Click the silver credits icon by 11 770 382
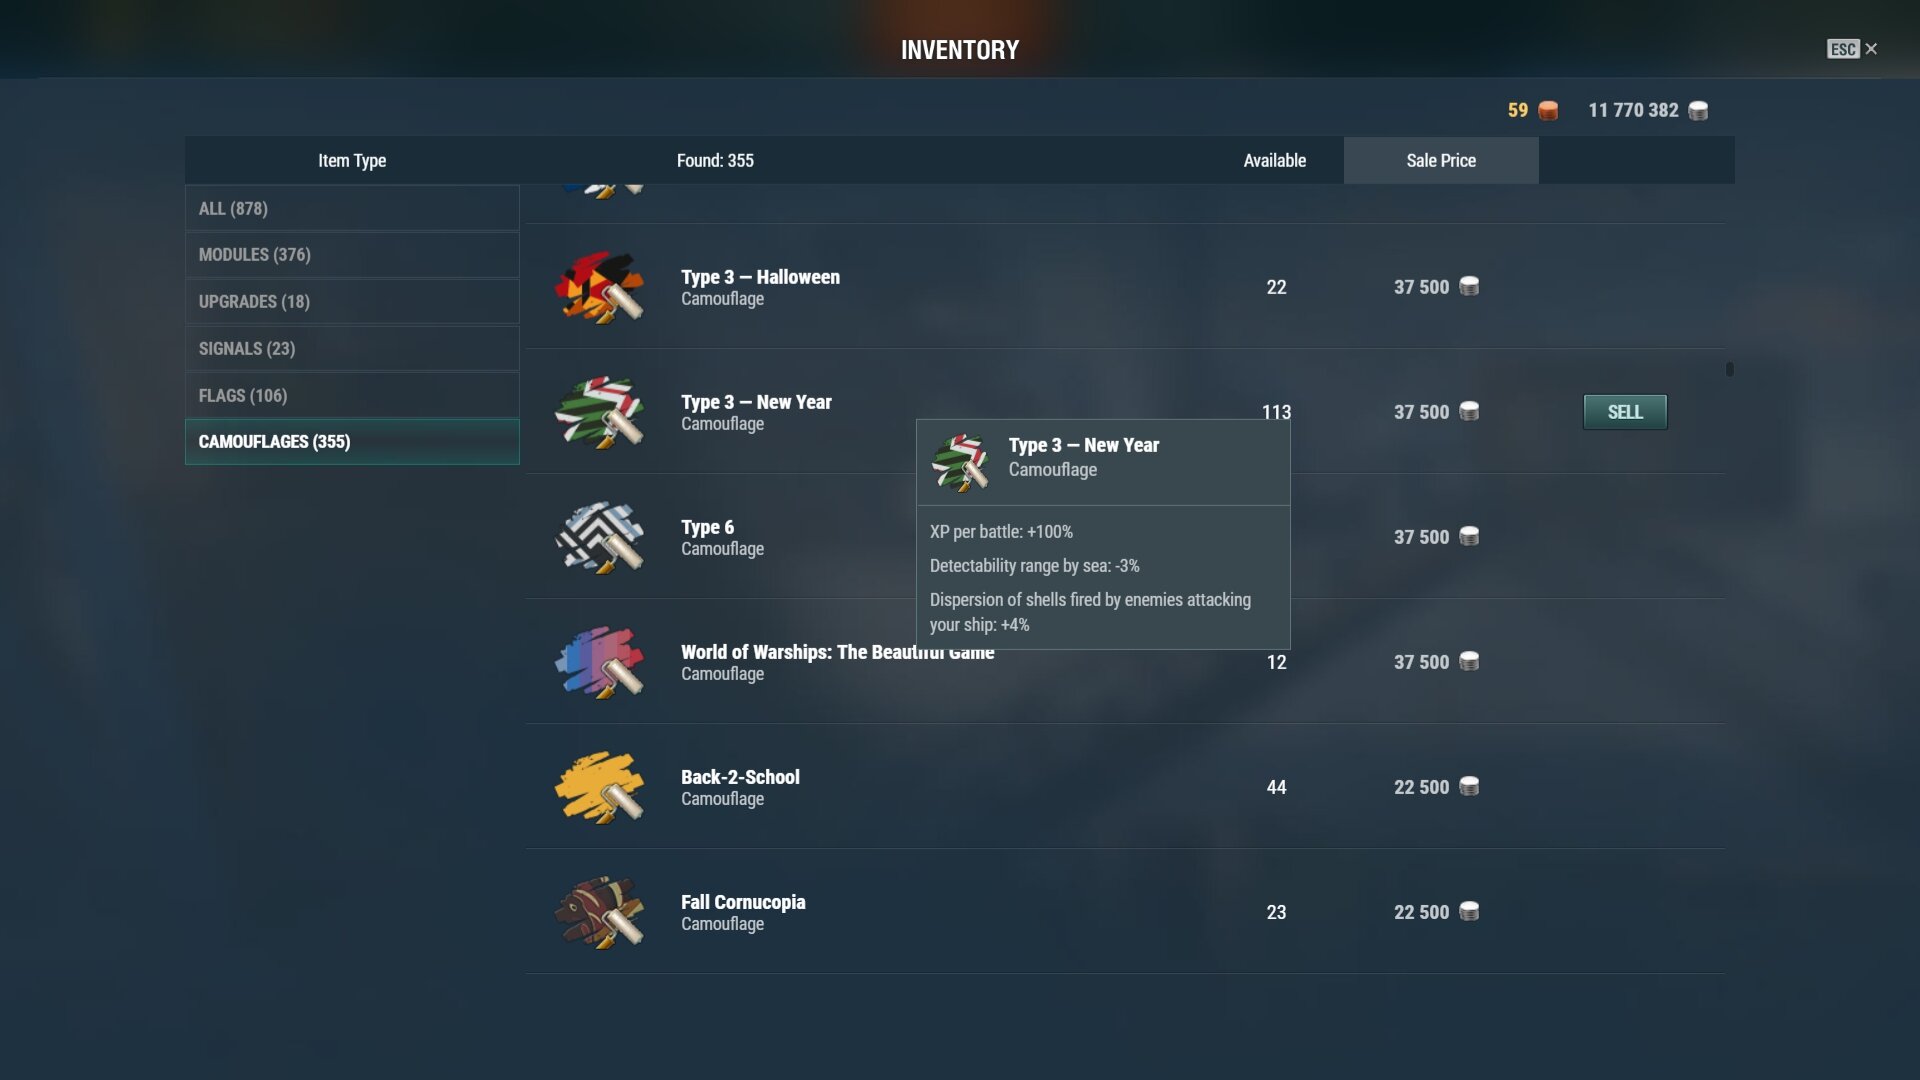This screenshot has height=1080, width=1920. tap(1698, 110)
